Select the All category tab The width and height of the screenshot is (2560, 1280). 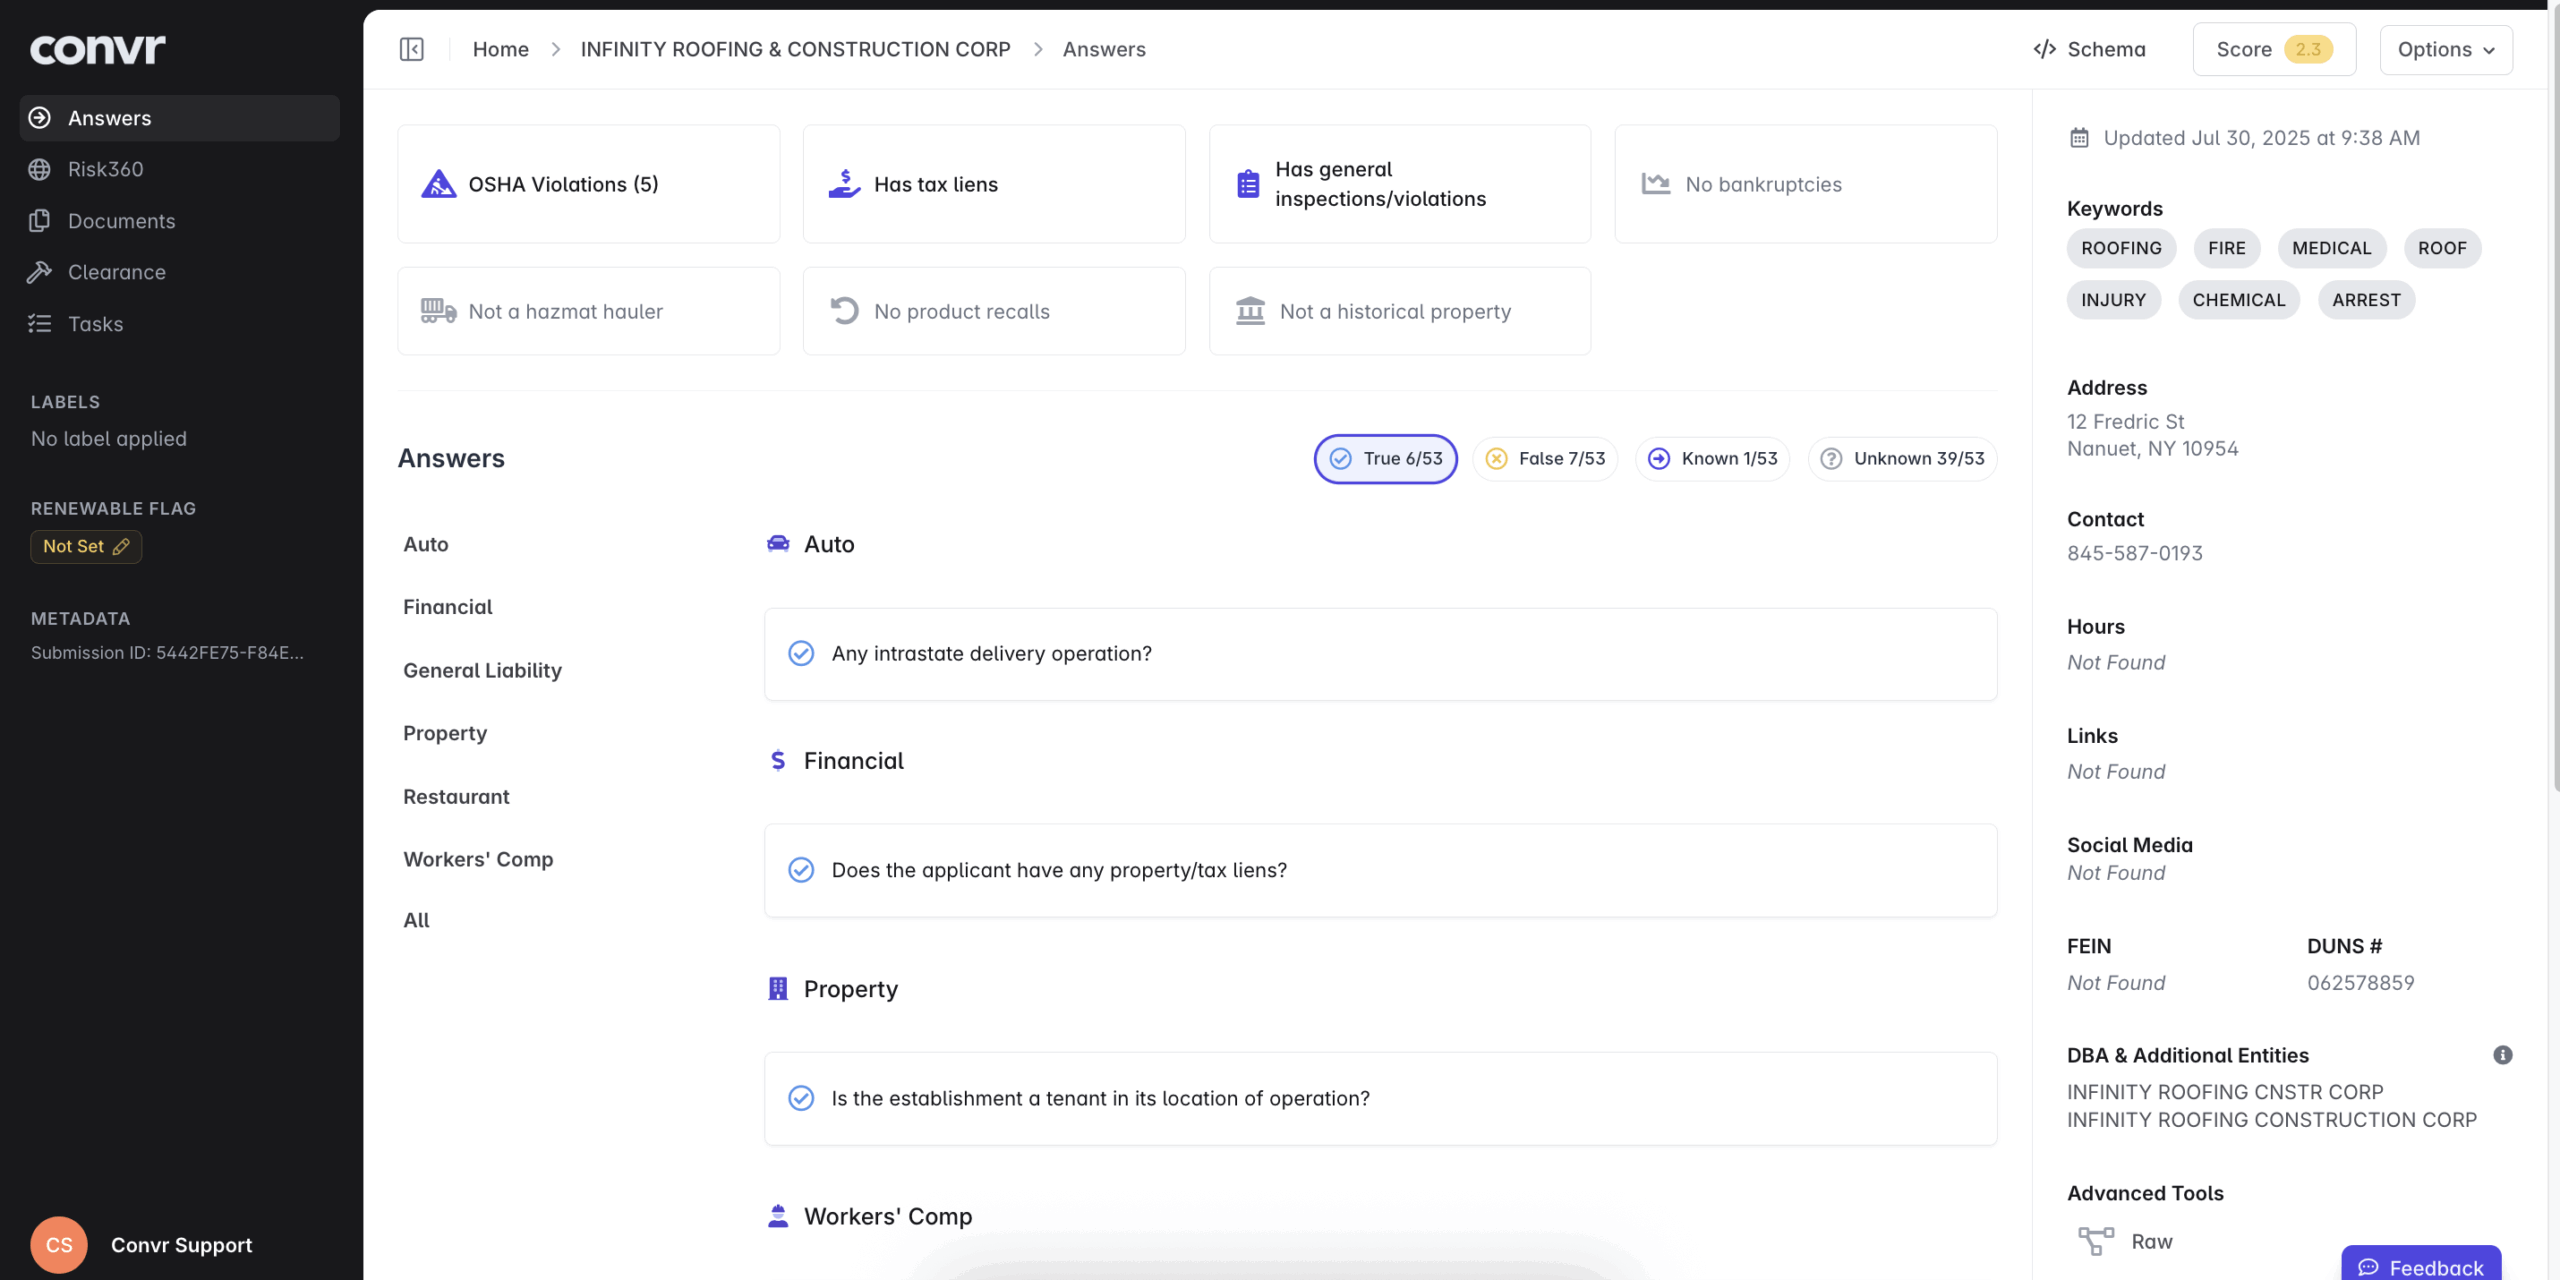tap(416, 920)
